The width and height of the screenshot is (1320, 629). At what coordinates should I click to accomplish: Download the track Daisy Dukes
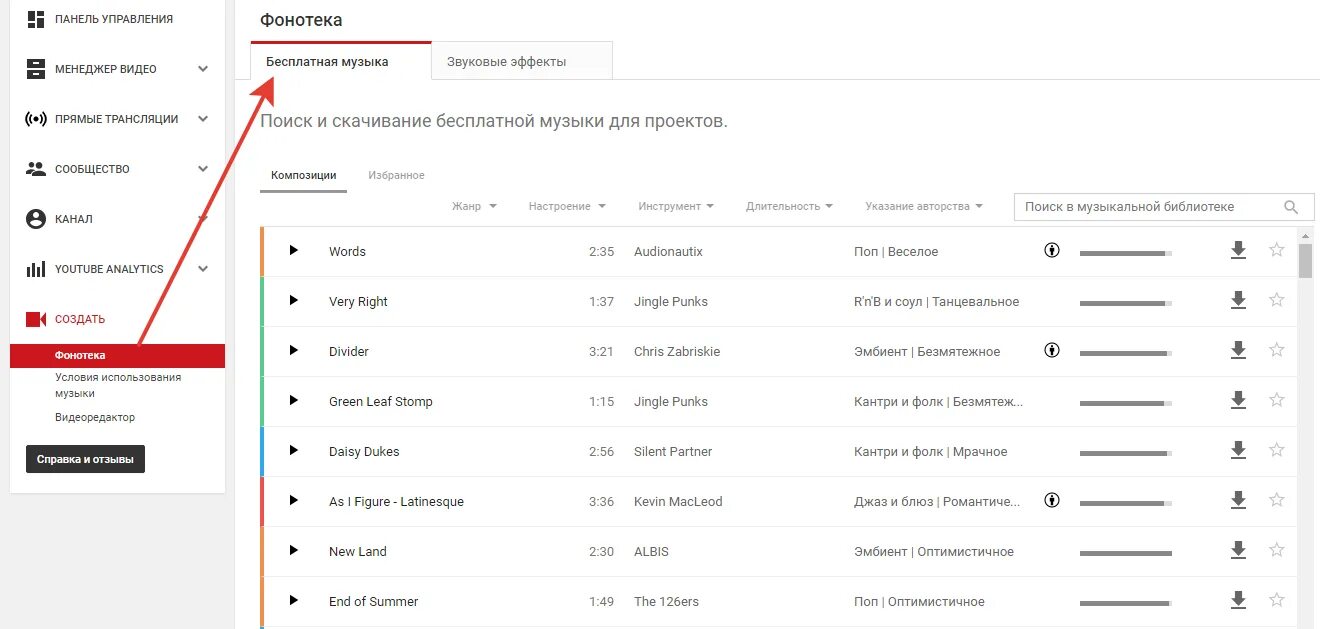(x=1238, y=450)
